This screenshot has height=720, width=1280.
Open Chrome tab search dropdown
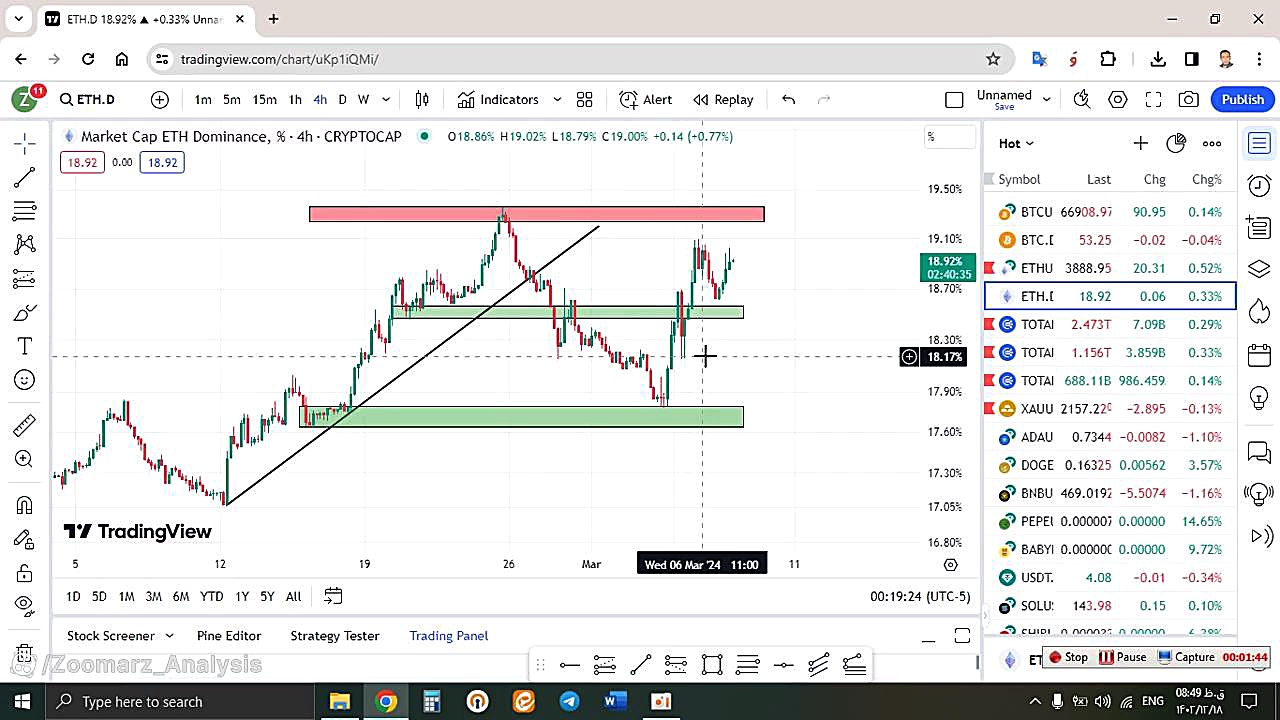[x=18, y=19]
